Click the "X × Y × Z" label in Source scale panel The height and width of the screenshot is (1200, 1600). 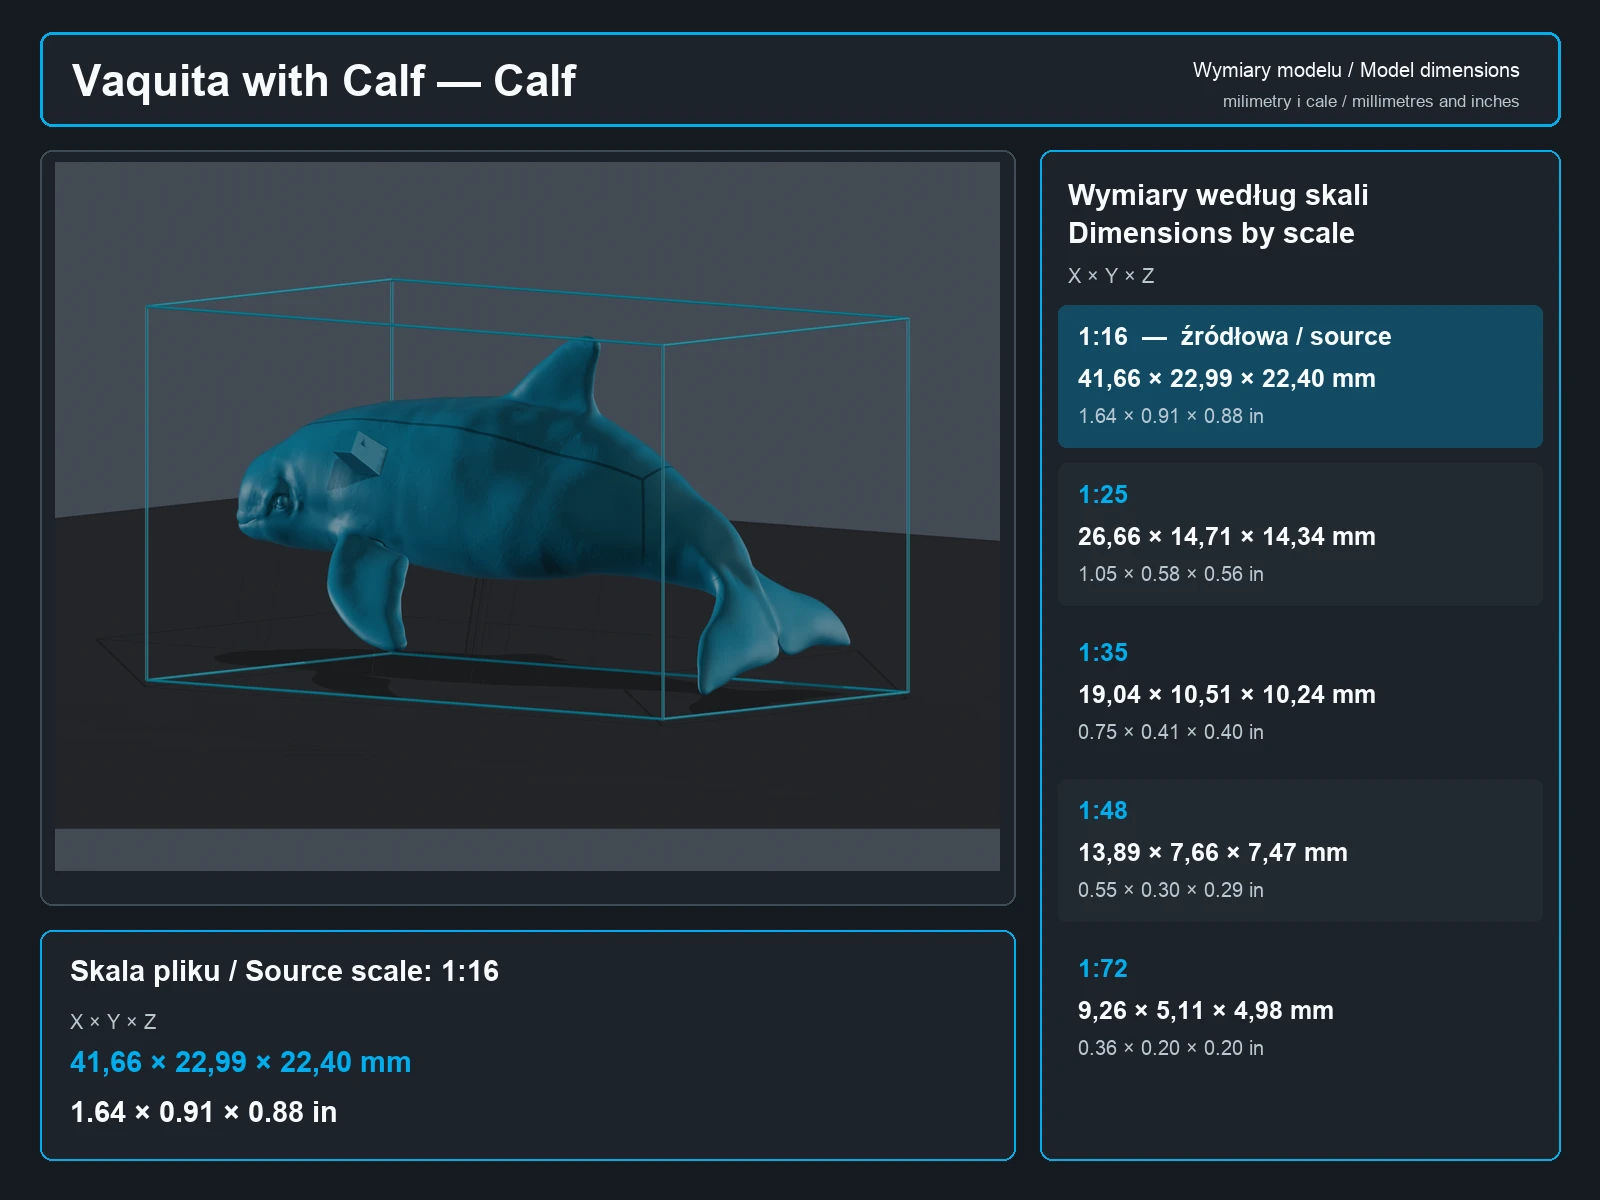(x=113, y=1022)
